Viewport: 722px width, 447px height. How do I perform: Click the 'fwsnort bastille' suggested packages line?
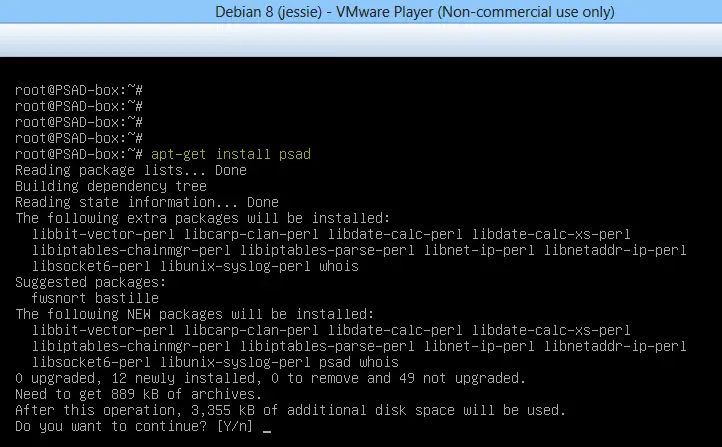pos(95,298)
